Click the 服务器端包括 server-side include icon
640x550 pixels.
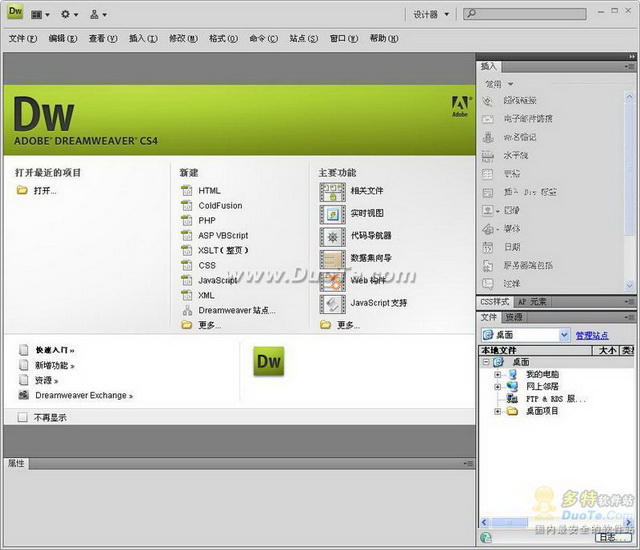tap(488, 265)
